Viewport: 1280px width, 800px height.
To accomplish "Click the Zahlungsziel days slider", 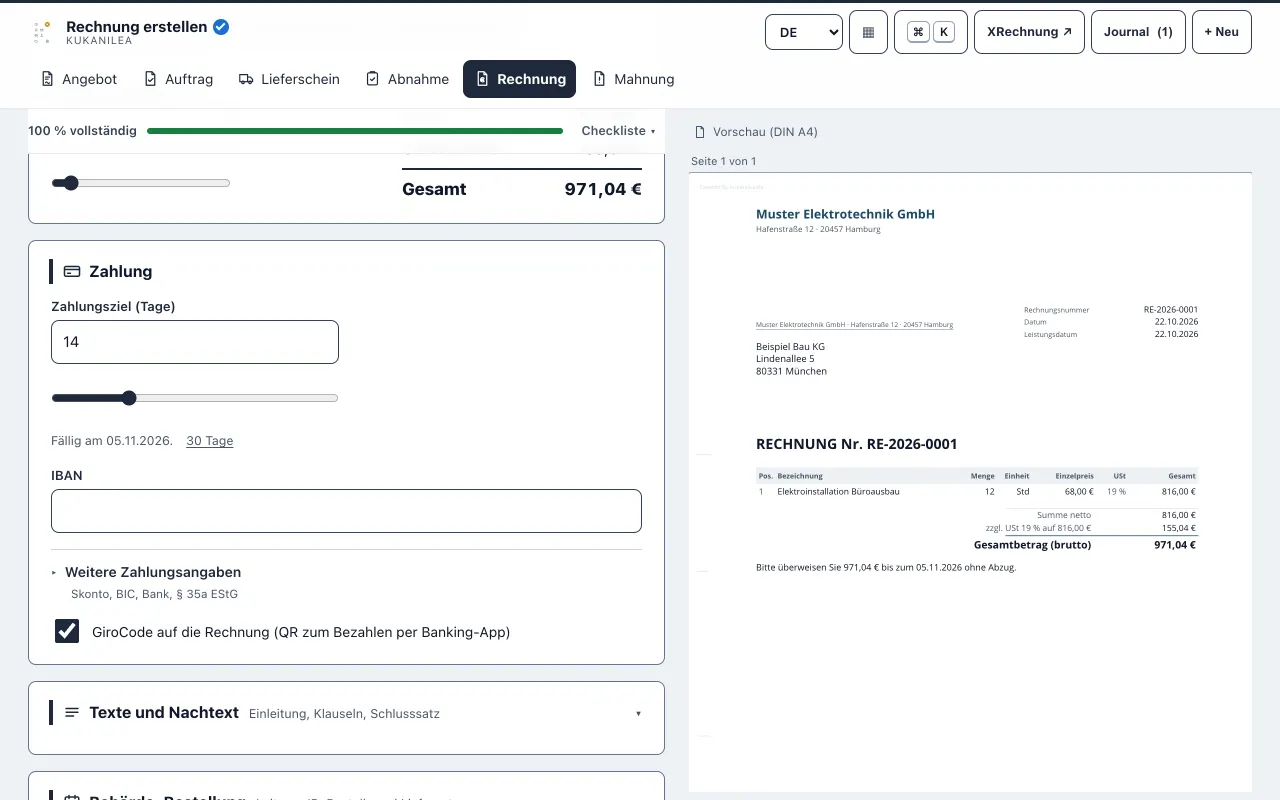I will point(195,398).
